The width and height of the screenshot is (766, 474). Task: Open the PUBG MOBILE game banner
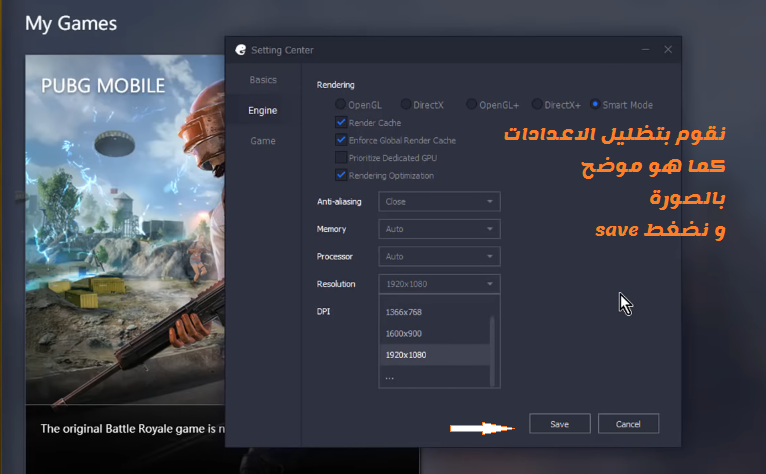click(x=125, y=230)
